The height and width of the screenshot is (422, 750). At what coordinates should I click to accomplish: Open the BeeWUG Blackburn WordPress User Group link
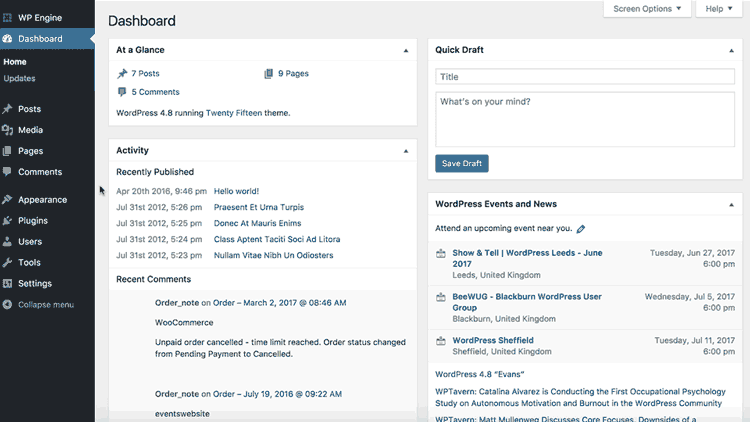coord(527,302)
